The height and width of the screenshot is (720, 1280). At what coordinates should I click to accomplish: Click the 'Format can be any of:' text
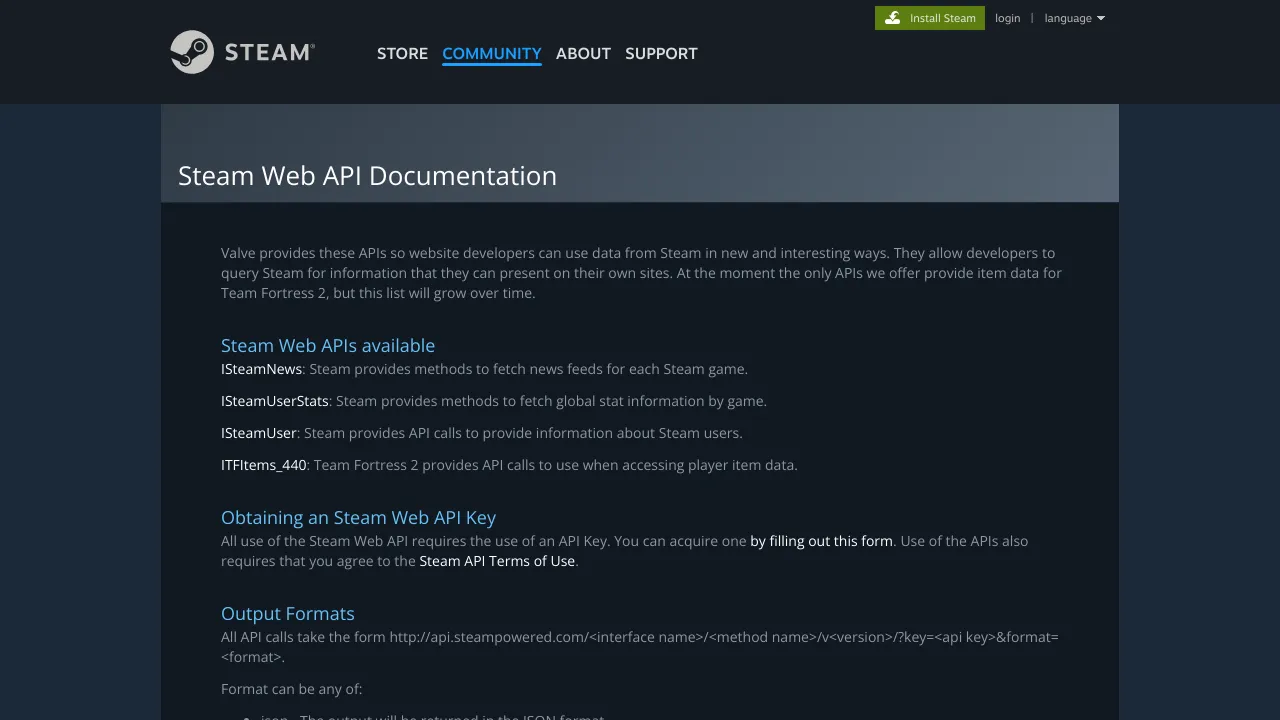[292, 689]
